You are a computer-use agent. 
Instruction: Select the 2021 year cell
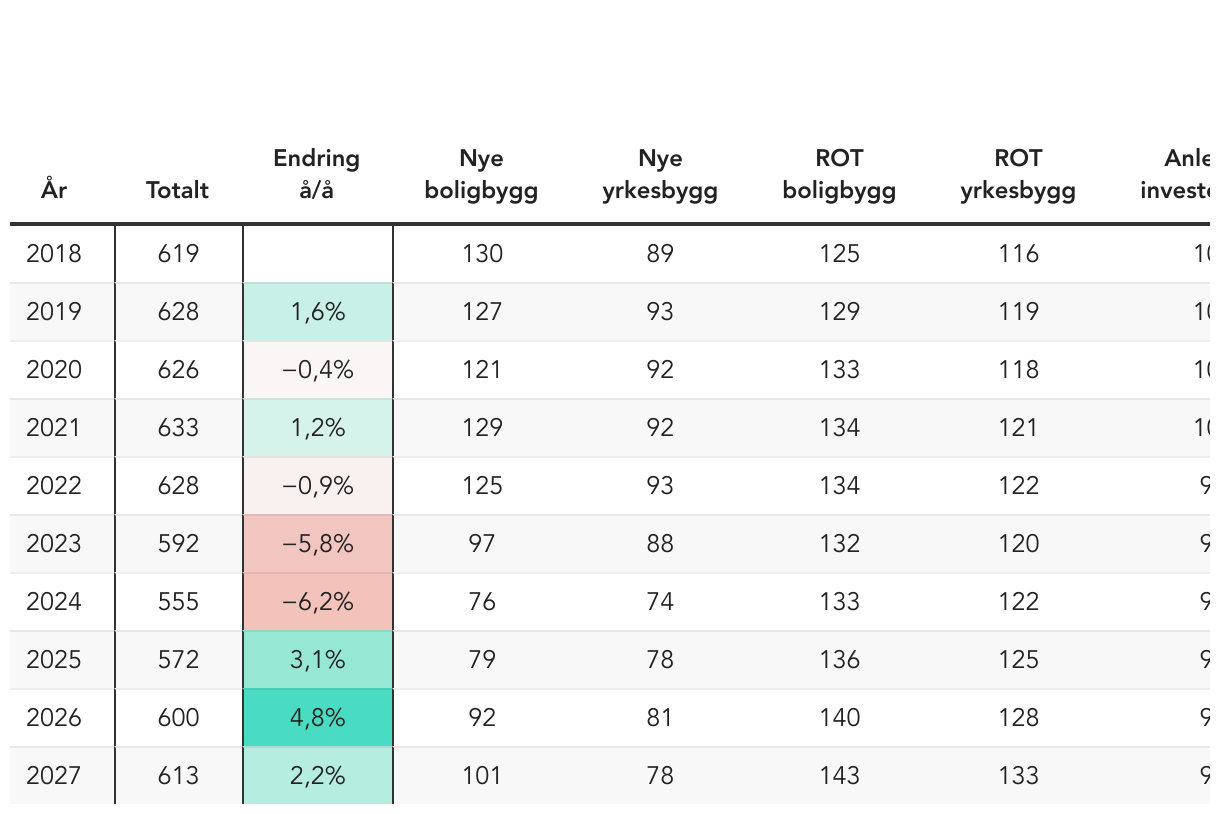[54, 428]
